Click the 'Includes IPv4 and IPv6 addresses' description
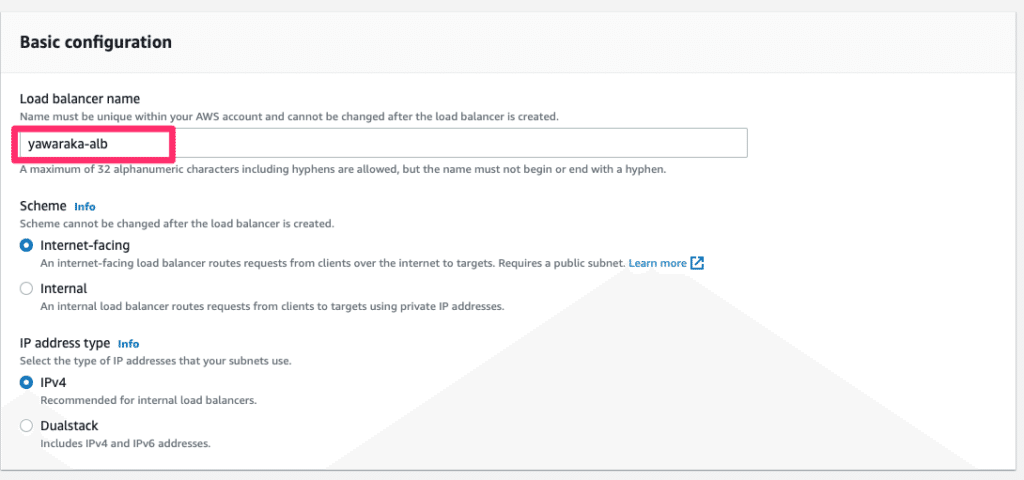This screenshot has width=1024, height=480. coord(125,443)
